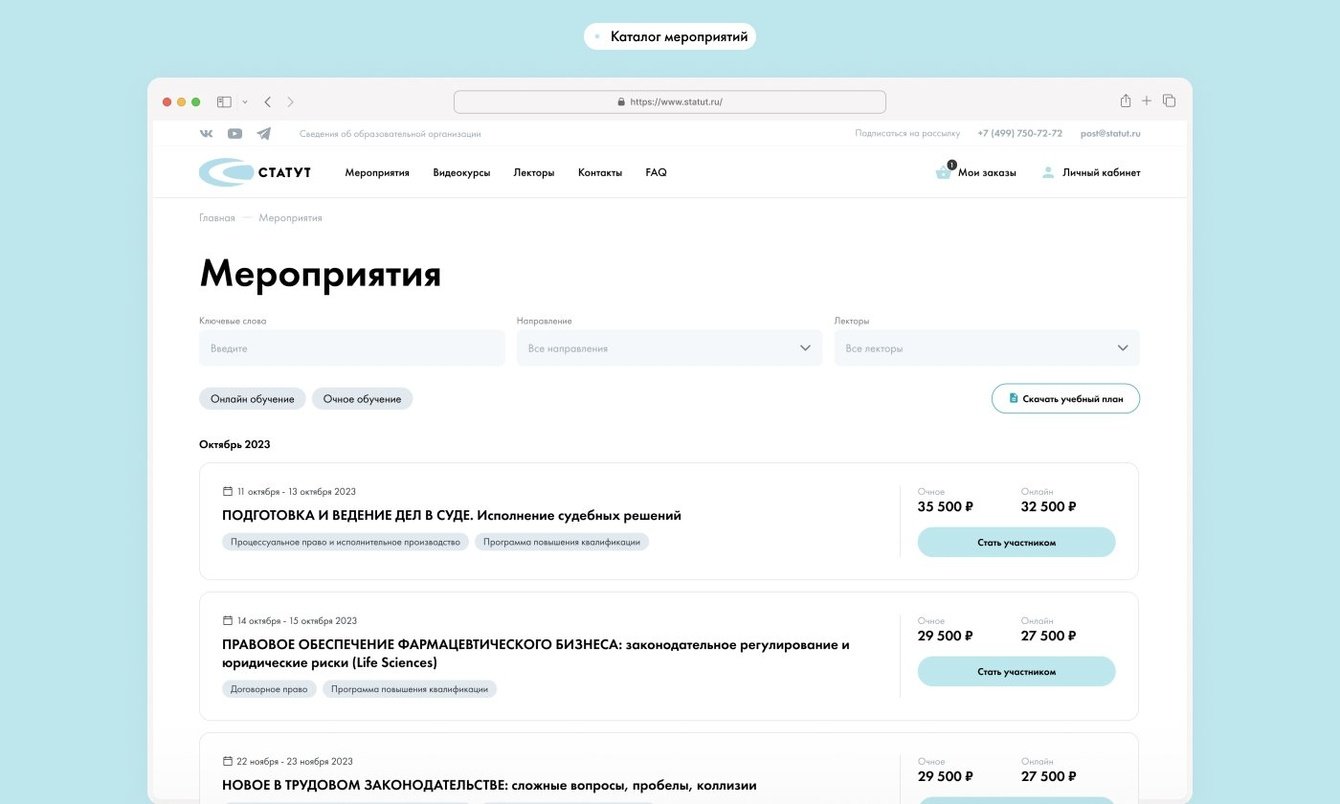Click the Октябрь 2023 month heading
The image size is (1340, 804).
[235, 445]
